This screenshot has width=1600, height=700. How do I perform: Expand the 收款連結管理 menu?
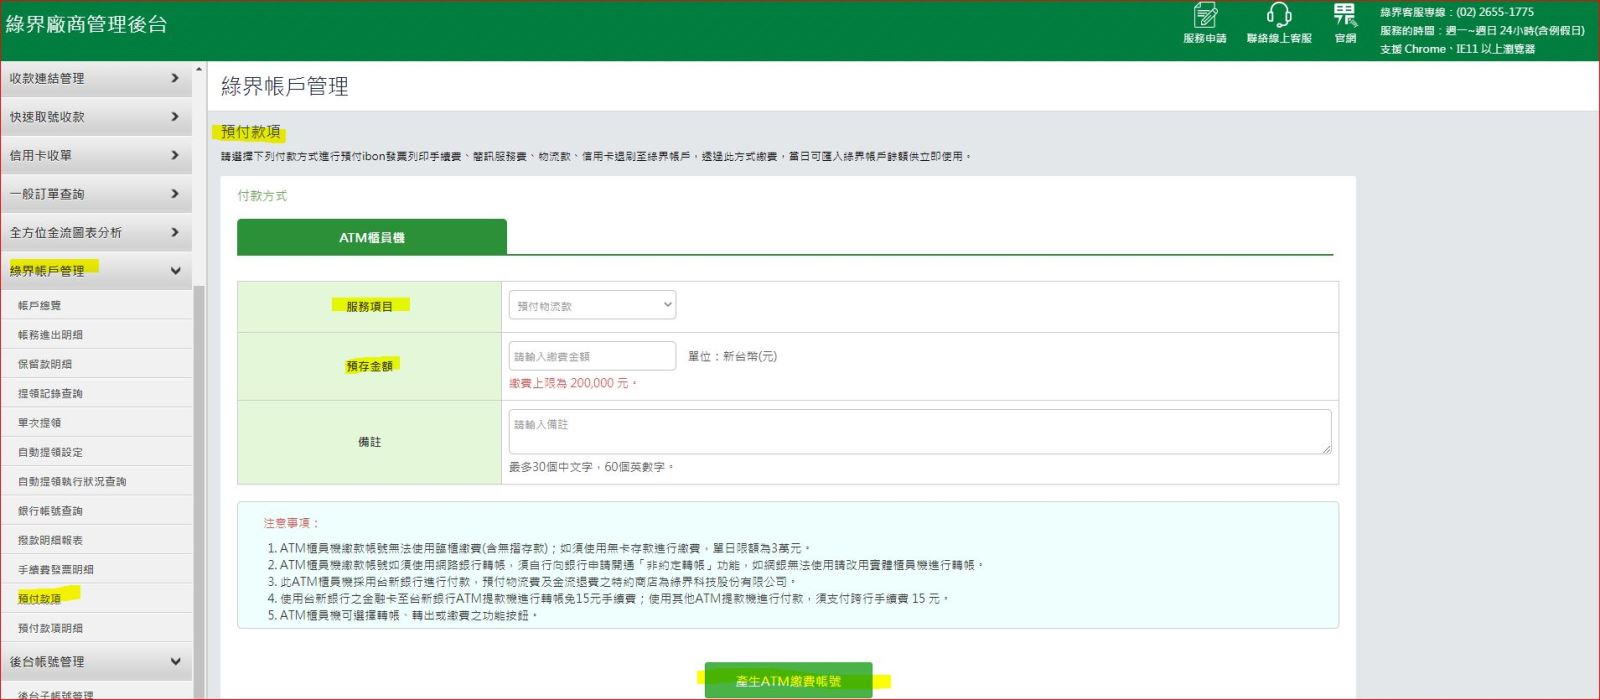click(96, 78)
